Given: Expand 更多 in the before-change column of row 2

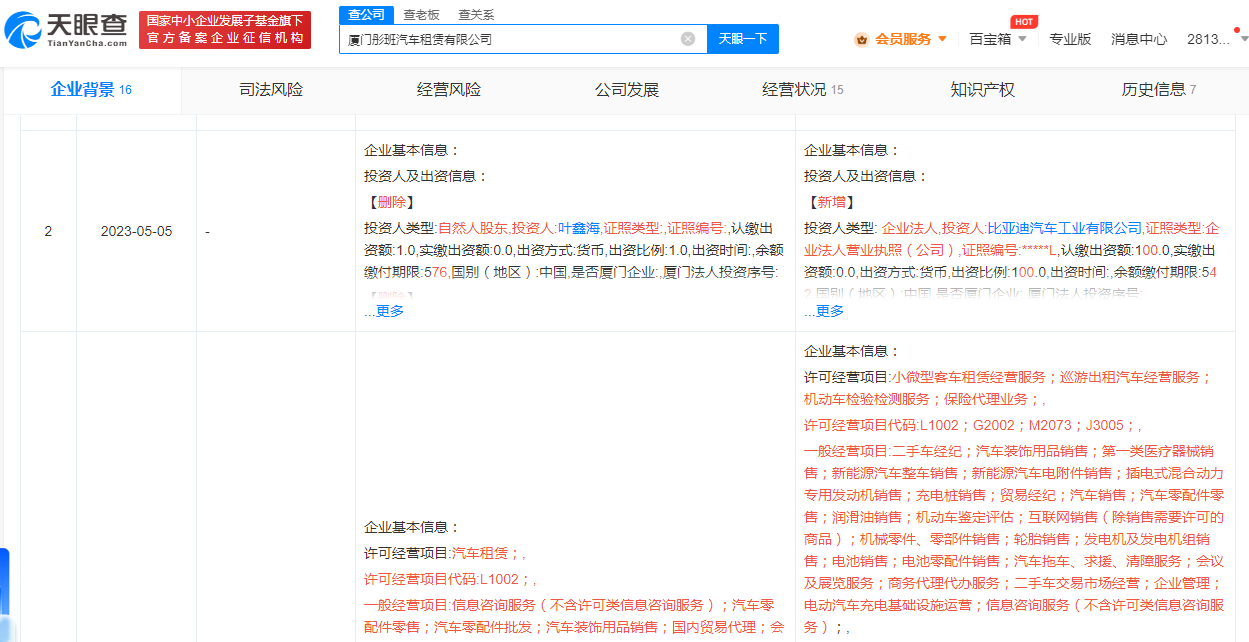Looking at the screenshot, I should click(x=390, y=311).
